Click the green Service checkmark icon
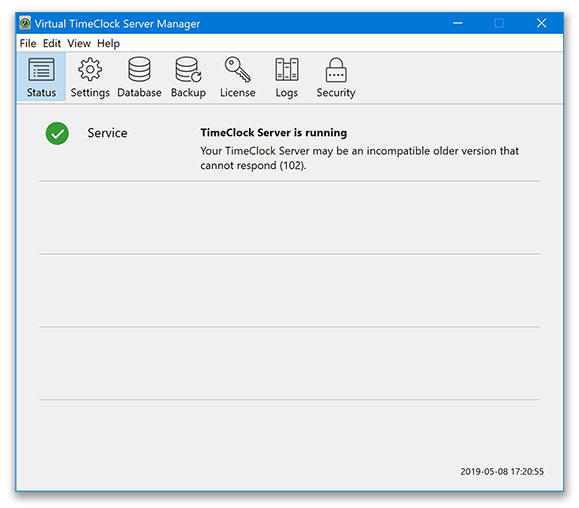 57,133
